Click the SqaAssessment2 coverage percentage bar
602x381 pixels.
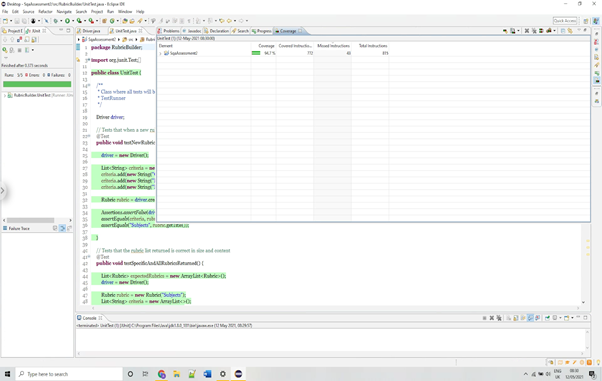click(256, 53)
